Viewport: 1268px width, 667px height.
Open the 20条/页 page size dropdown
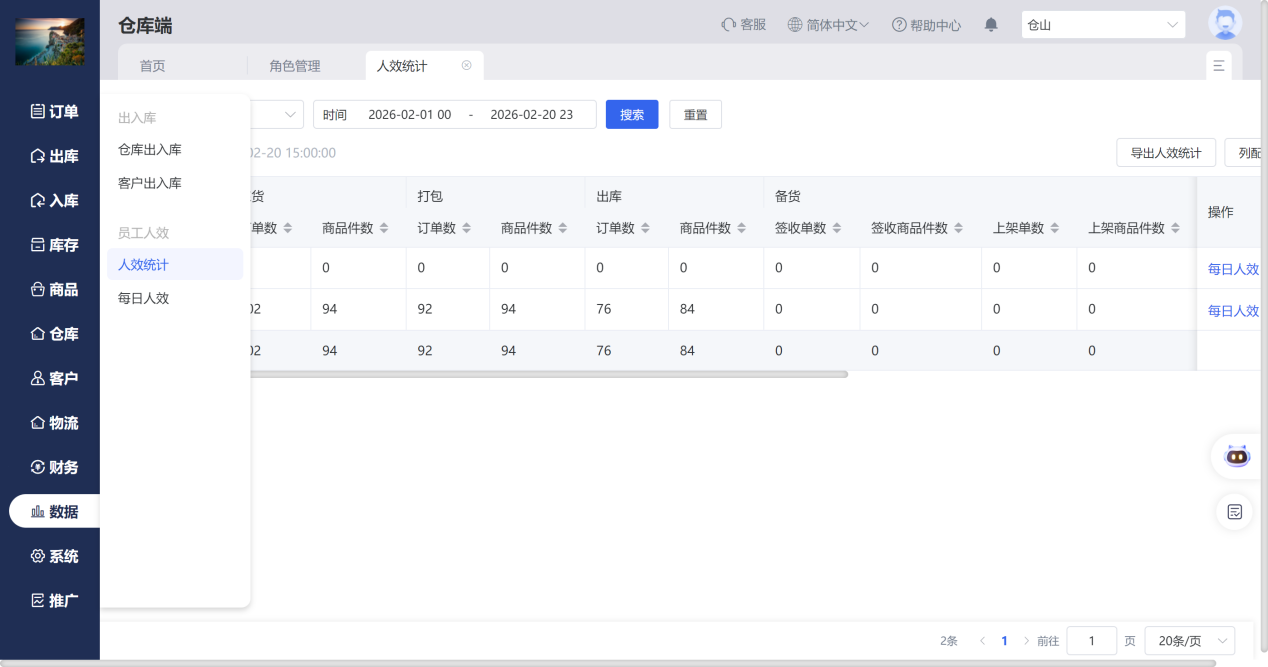coord(1189,640)
